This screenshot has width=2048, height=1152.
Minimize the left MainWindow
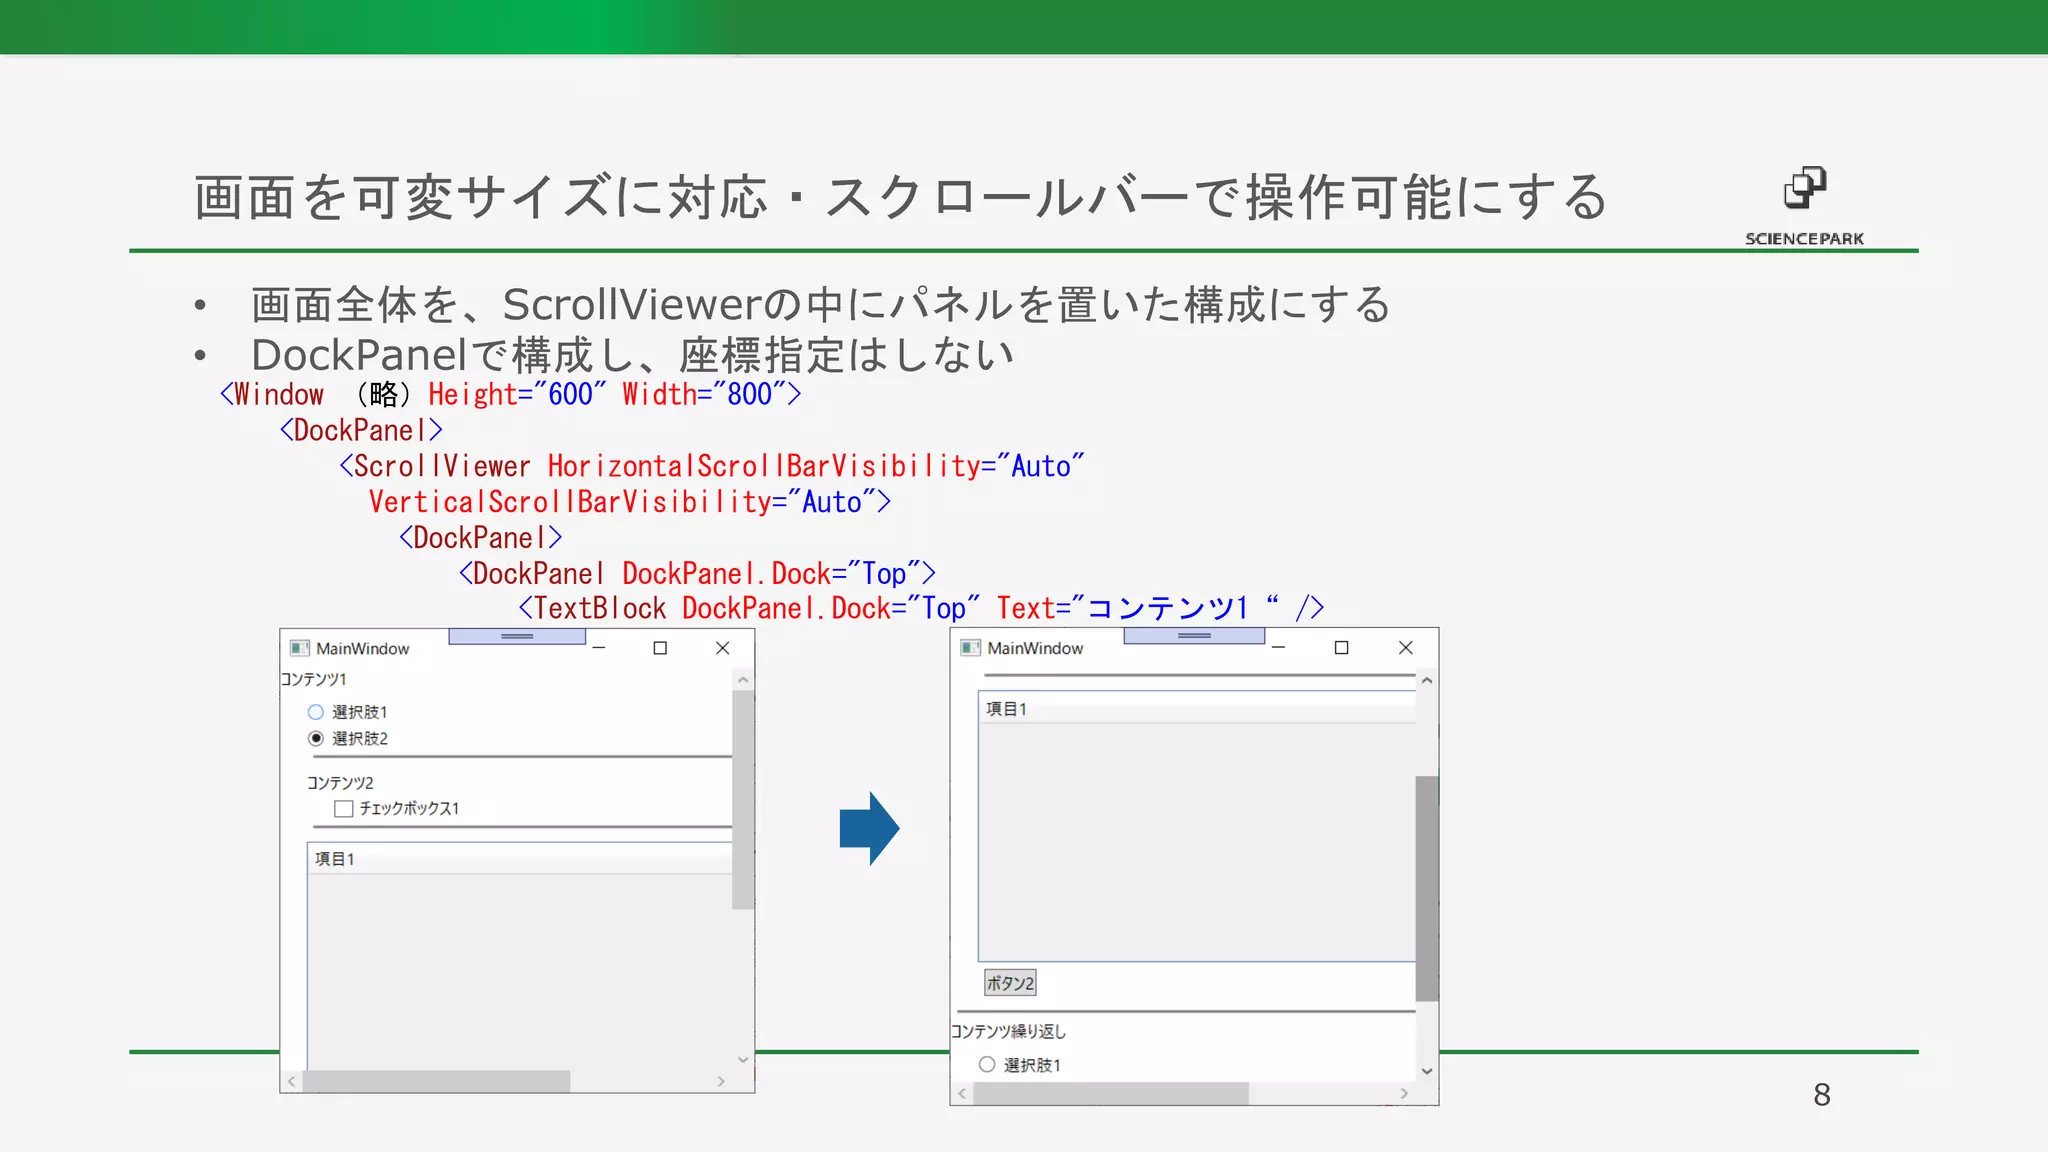point(599,648)
